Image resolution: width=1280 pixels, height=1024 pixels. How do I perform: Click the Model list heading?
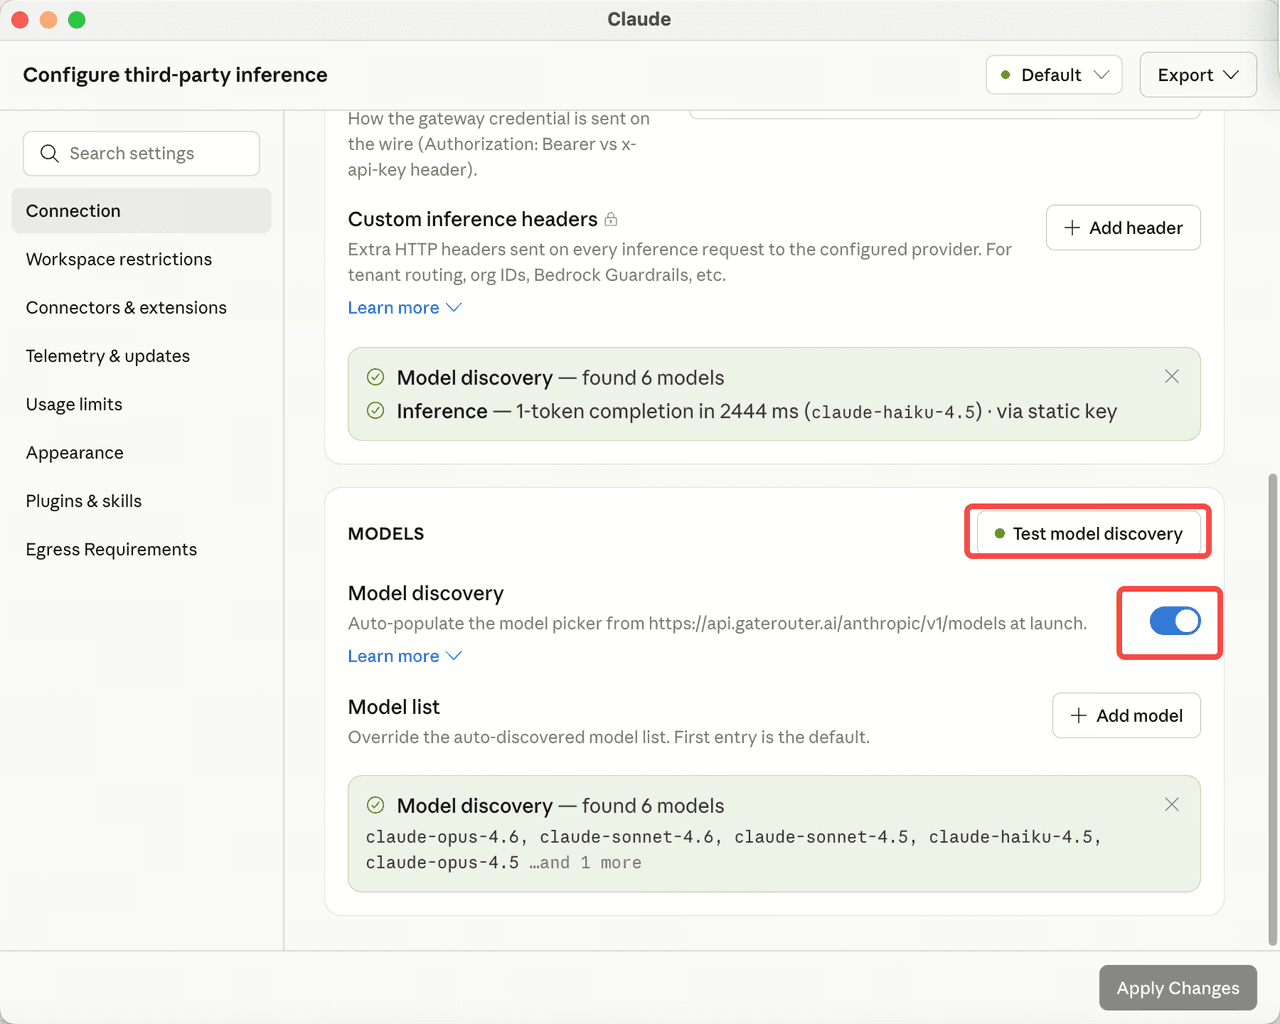[x=394, y=707]
